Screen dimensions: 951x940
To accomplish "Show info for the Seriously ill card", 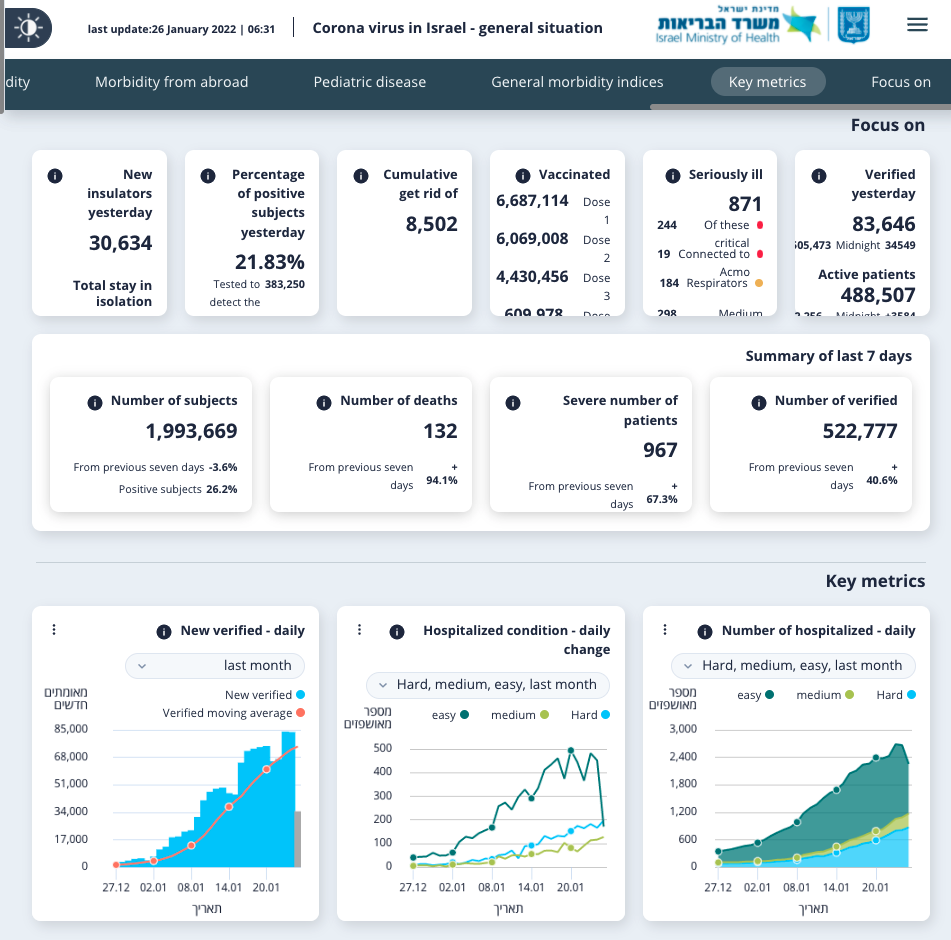I will pos(673,176).
